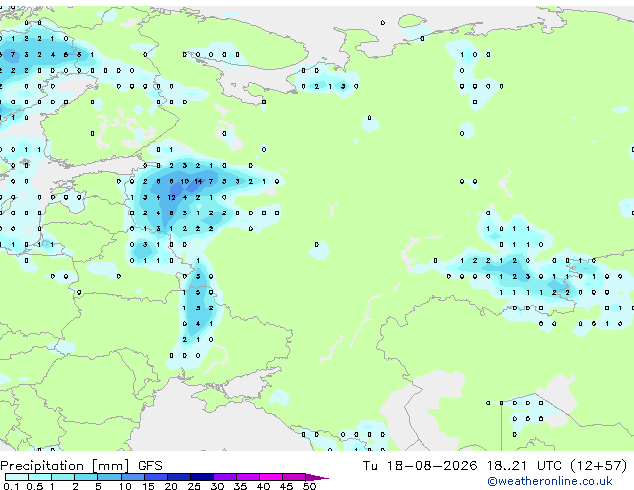Click the legend label '50'

click(x=309, y=486)
